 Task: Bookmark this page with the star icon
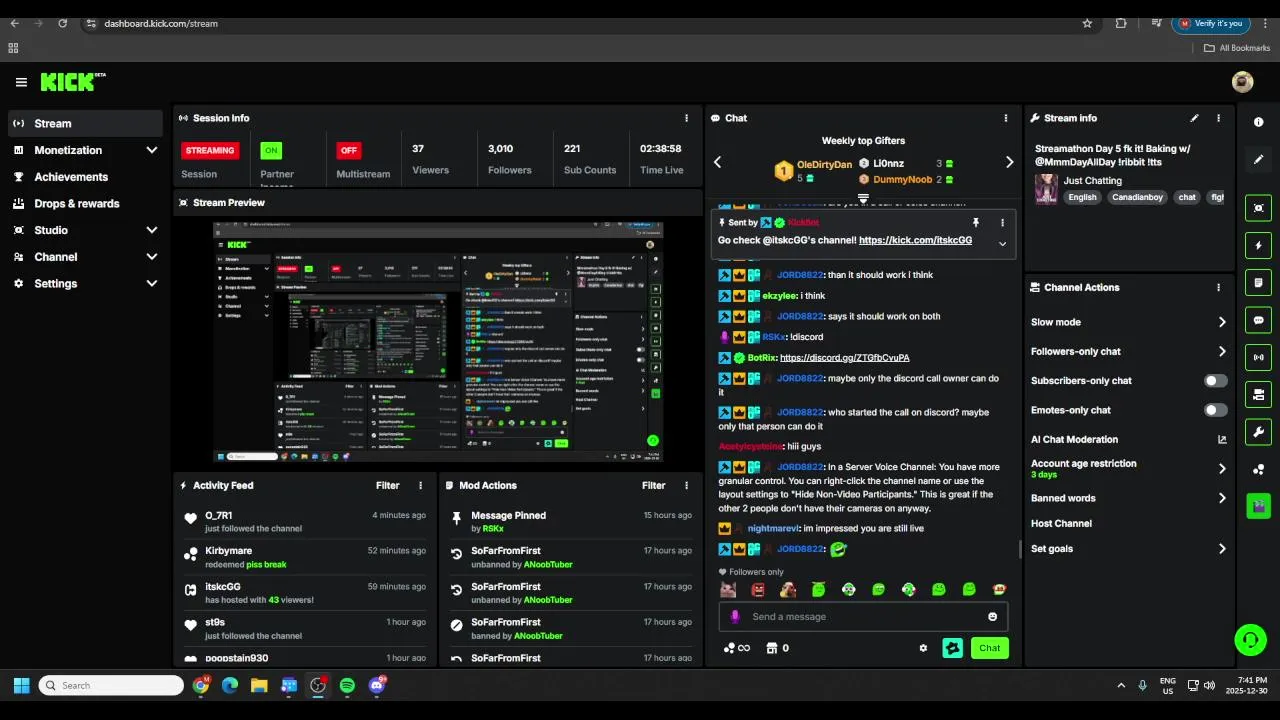pos(1087,23)
